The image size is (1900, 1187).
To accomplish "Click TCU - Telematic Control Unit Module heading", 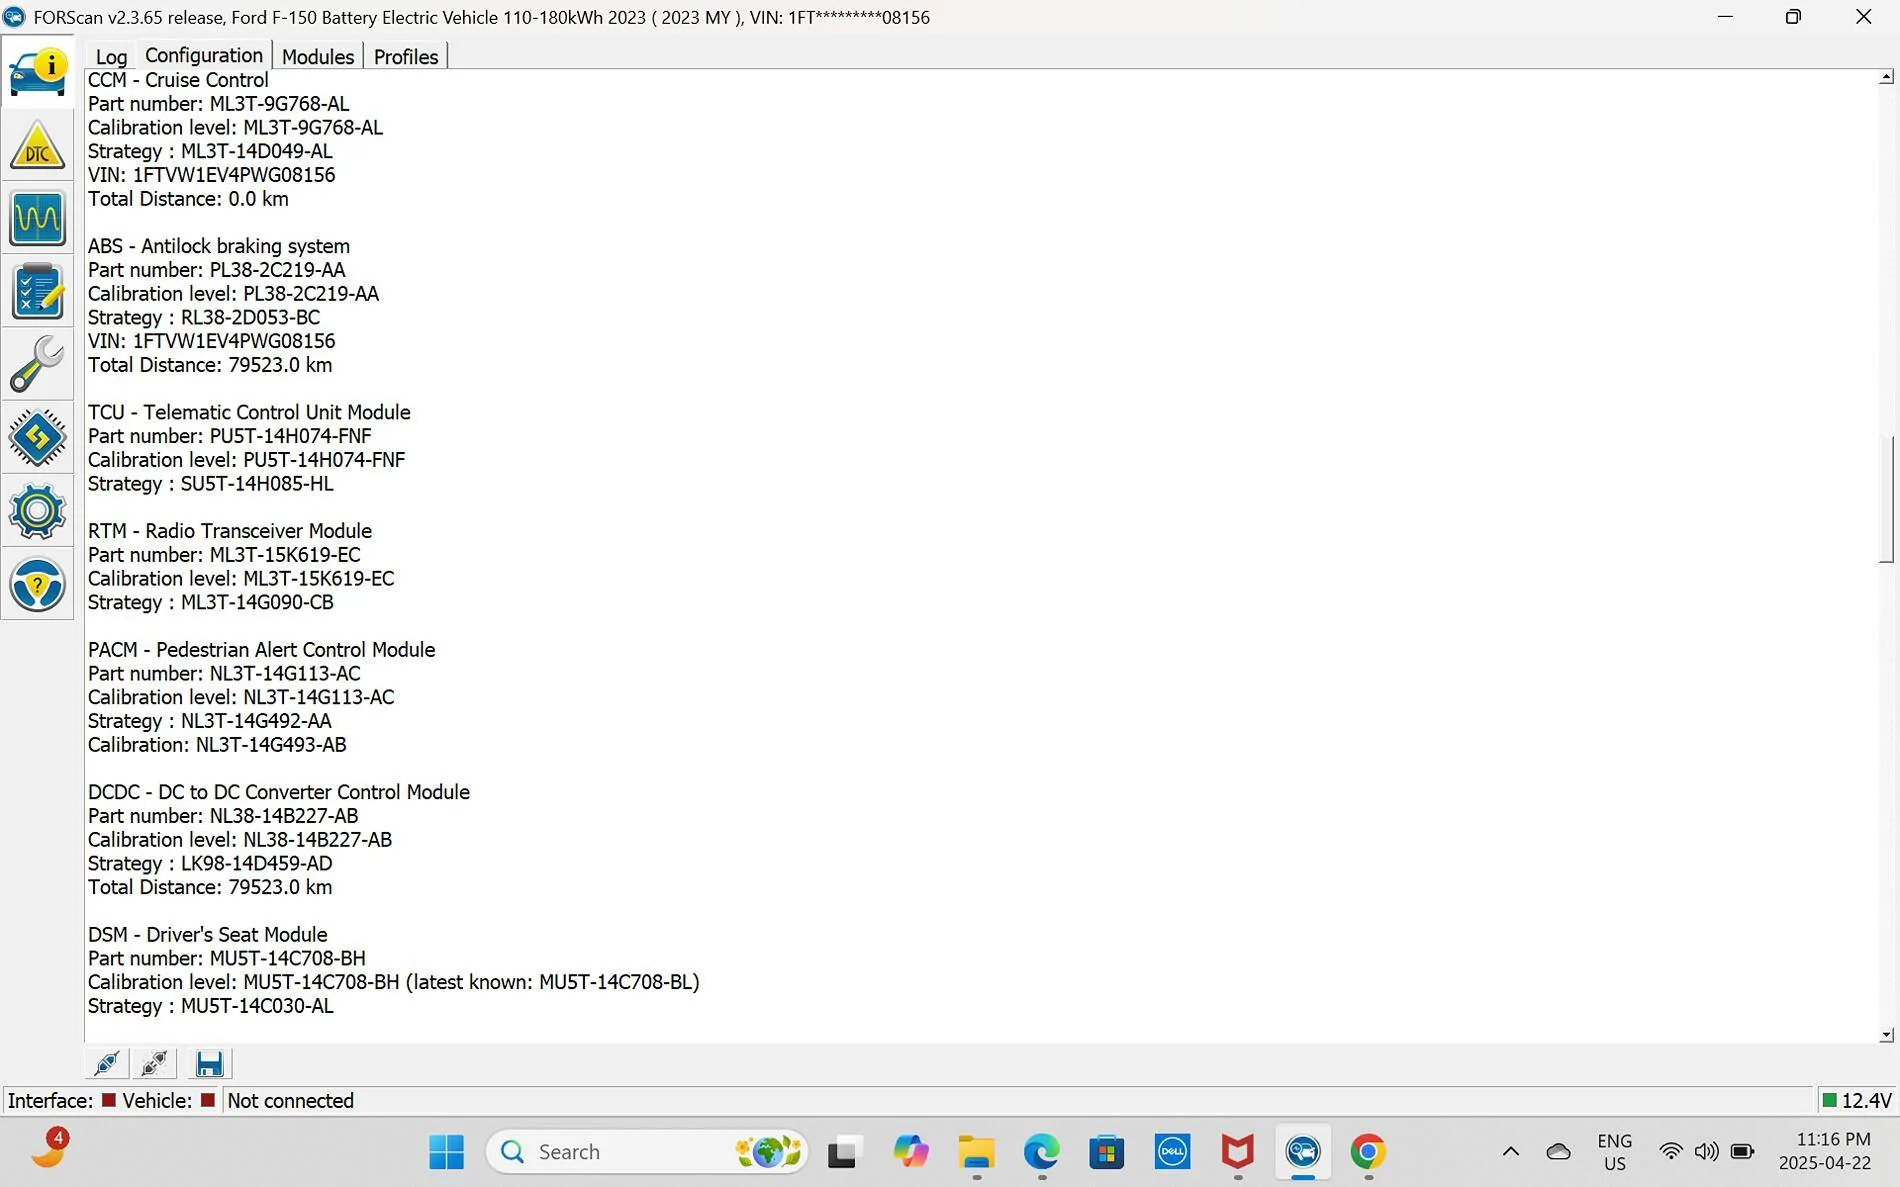I will coord(249,412).
